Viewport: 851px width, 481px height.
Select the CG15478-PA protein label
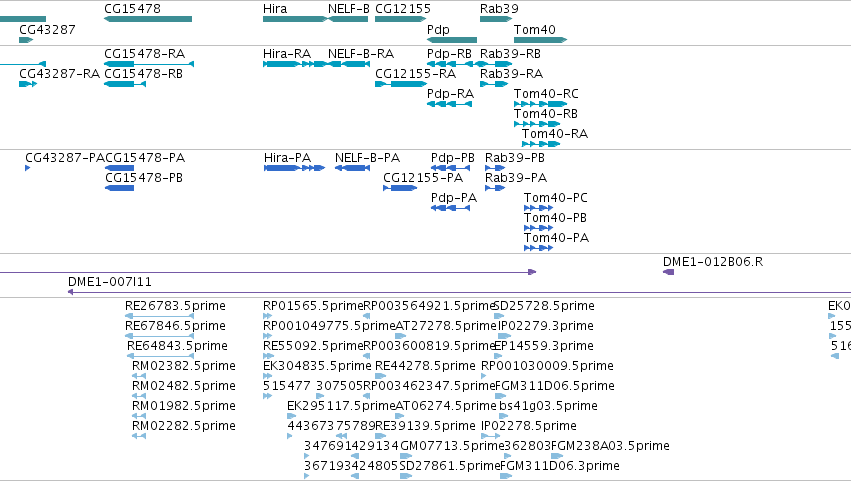pos(145,158)
